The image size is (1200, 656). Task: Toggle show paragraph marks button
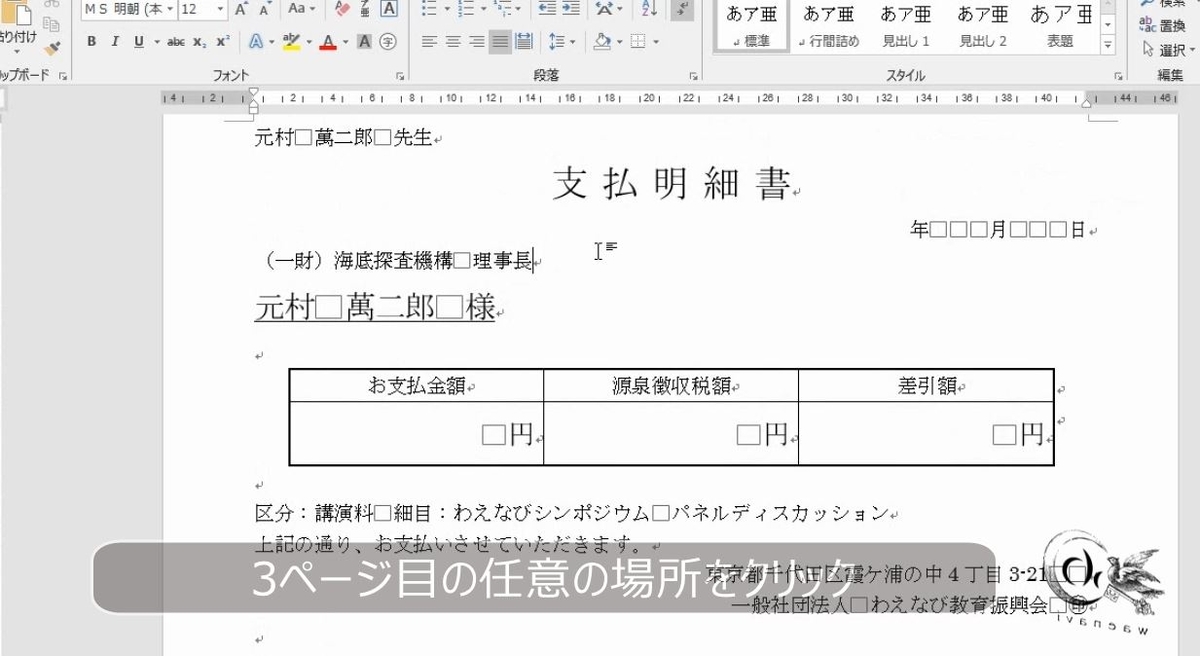point(681,9)
